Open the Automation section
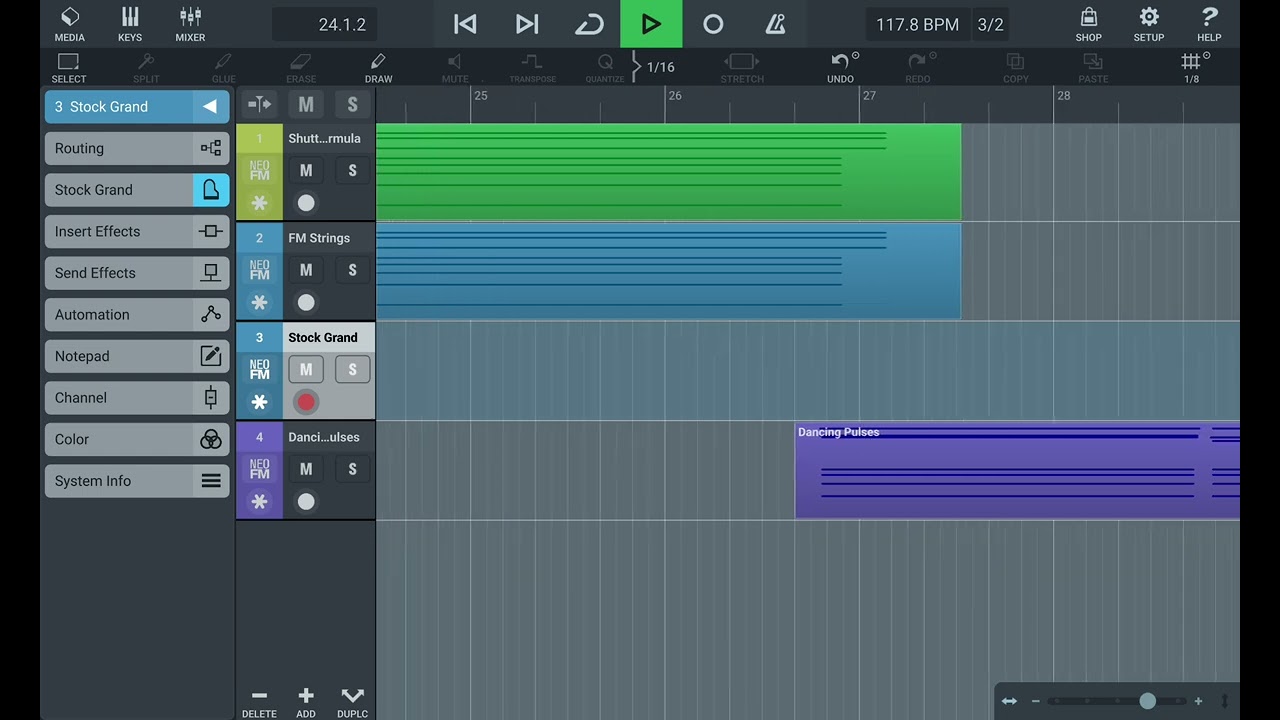This screenshot has width=1280, height=720. 137,314
